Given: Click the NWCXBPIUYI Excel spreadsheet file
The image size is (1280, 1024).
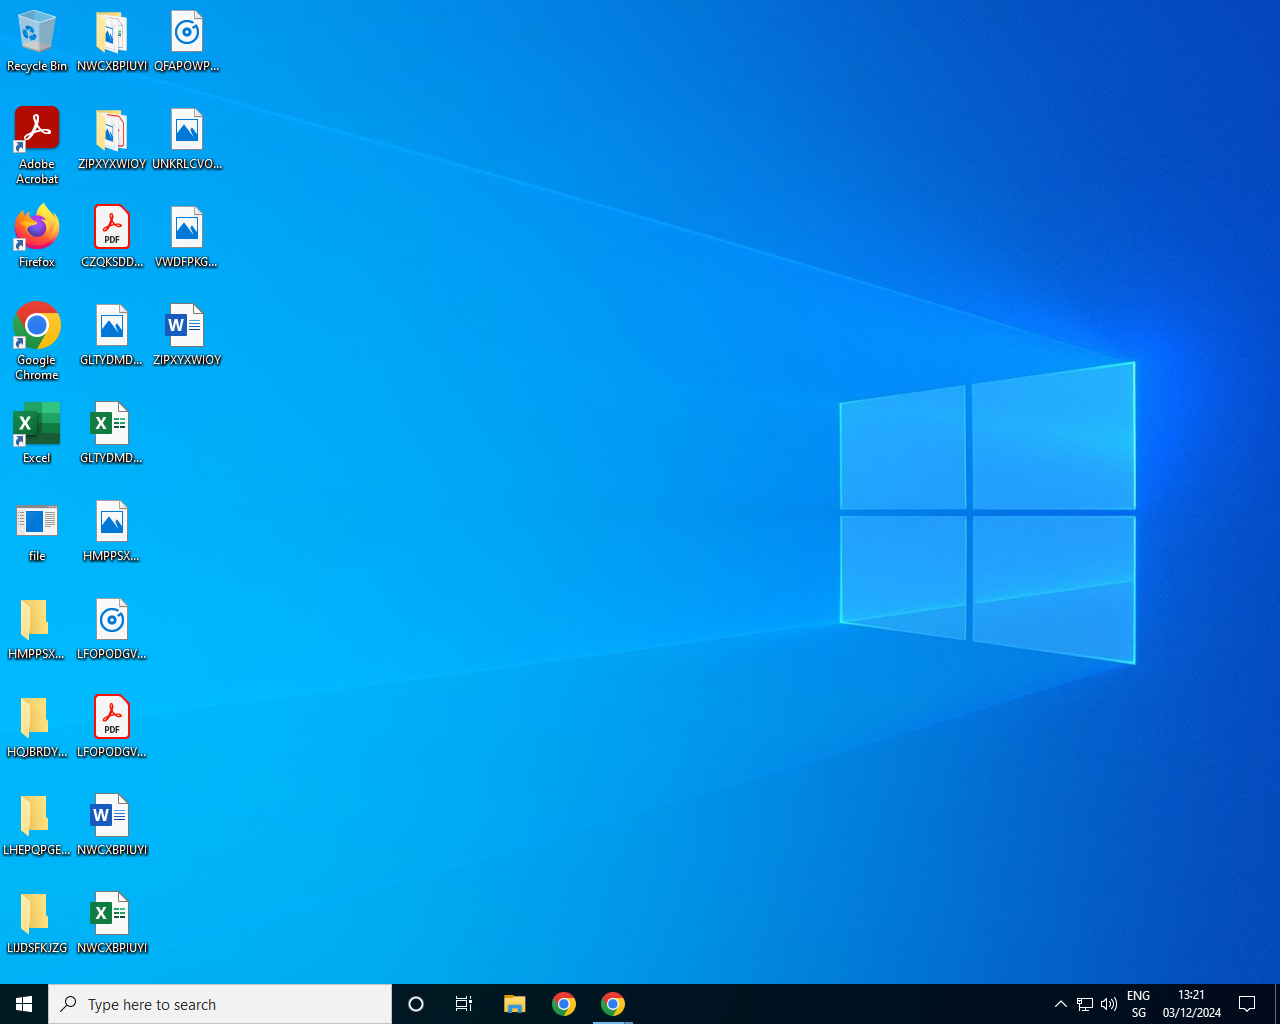Looking at the screenshot, I should pos(112,922).
